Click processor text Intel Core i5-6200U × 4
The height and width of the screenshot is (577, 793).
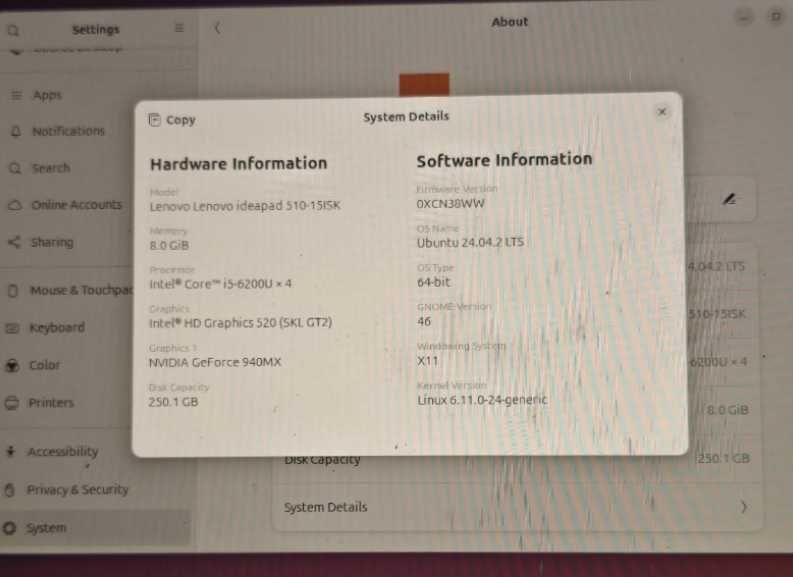point(220,284)
